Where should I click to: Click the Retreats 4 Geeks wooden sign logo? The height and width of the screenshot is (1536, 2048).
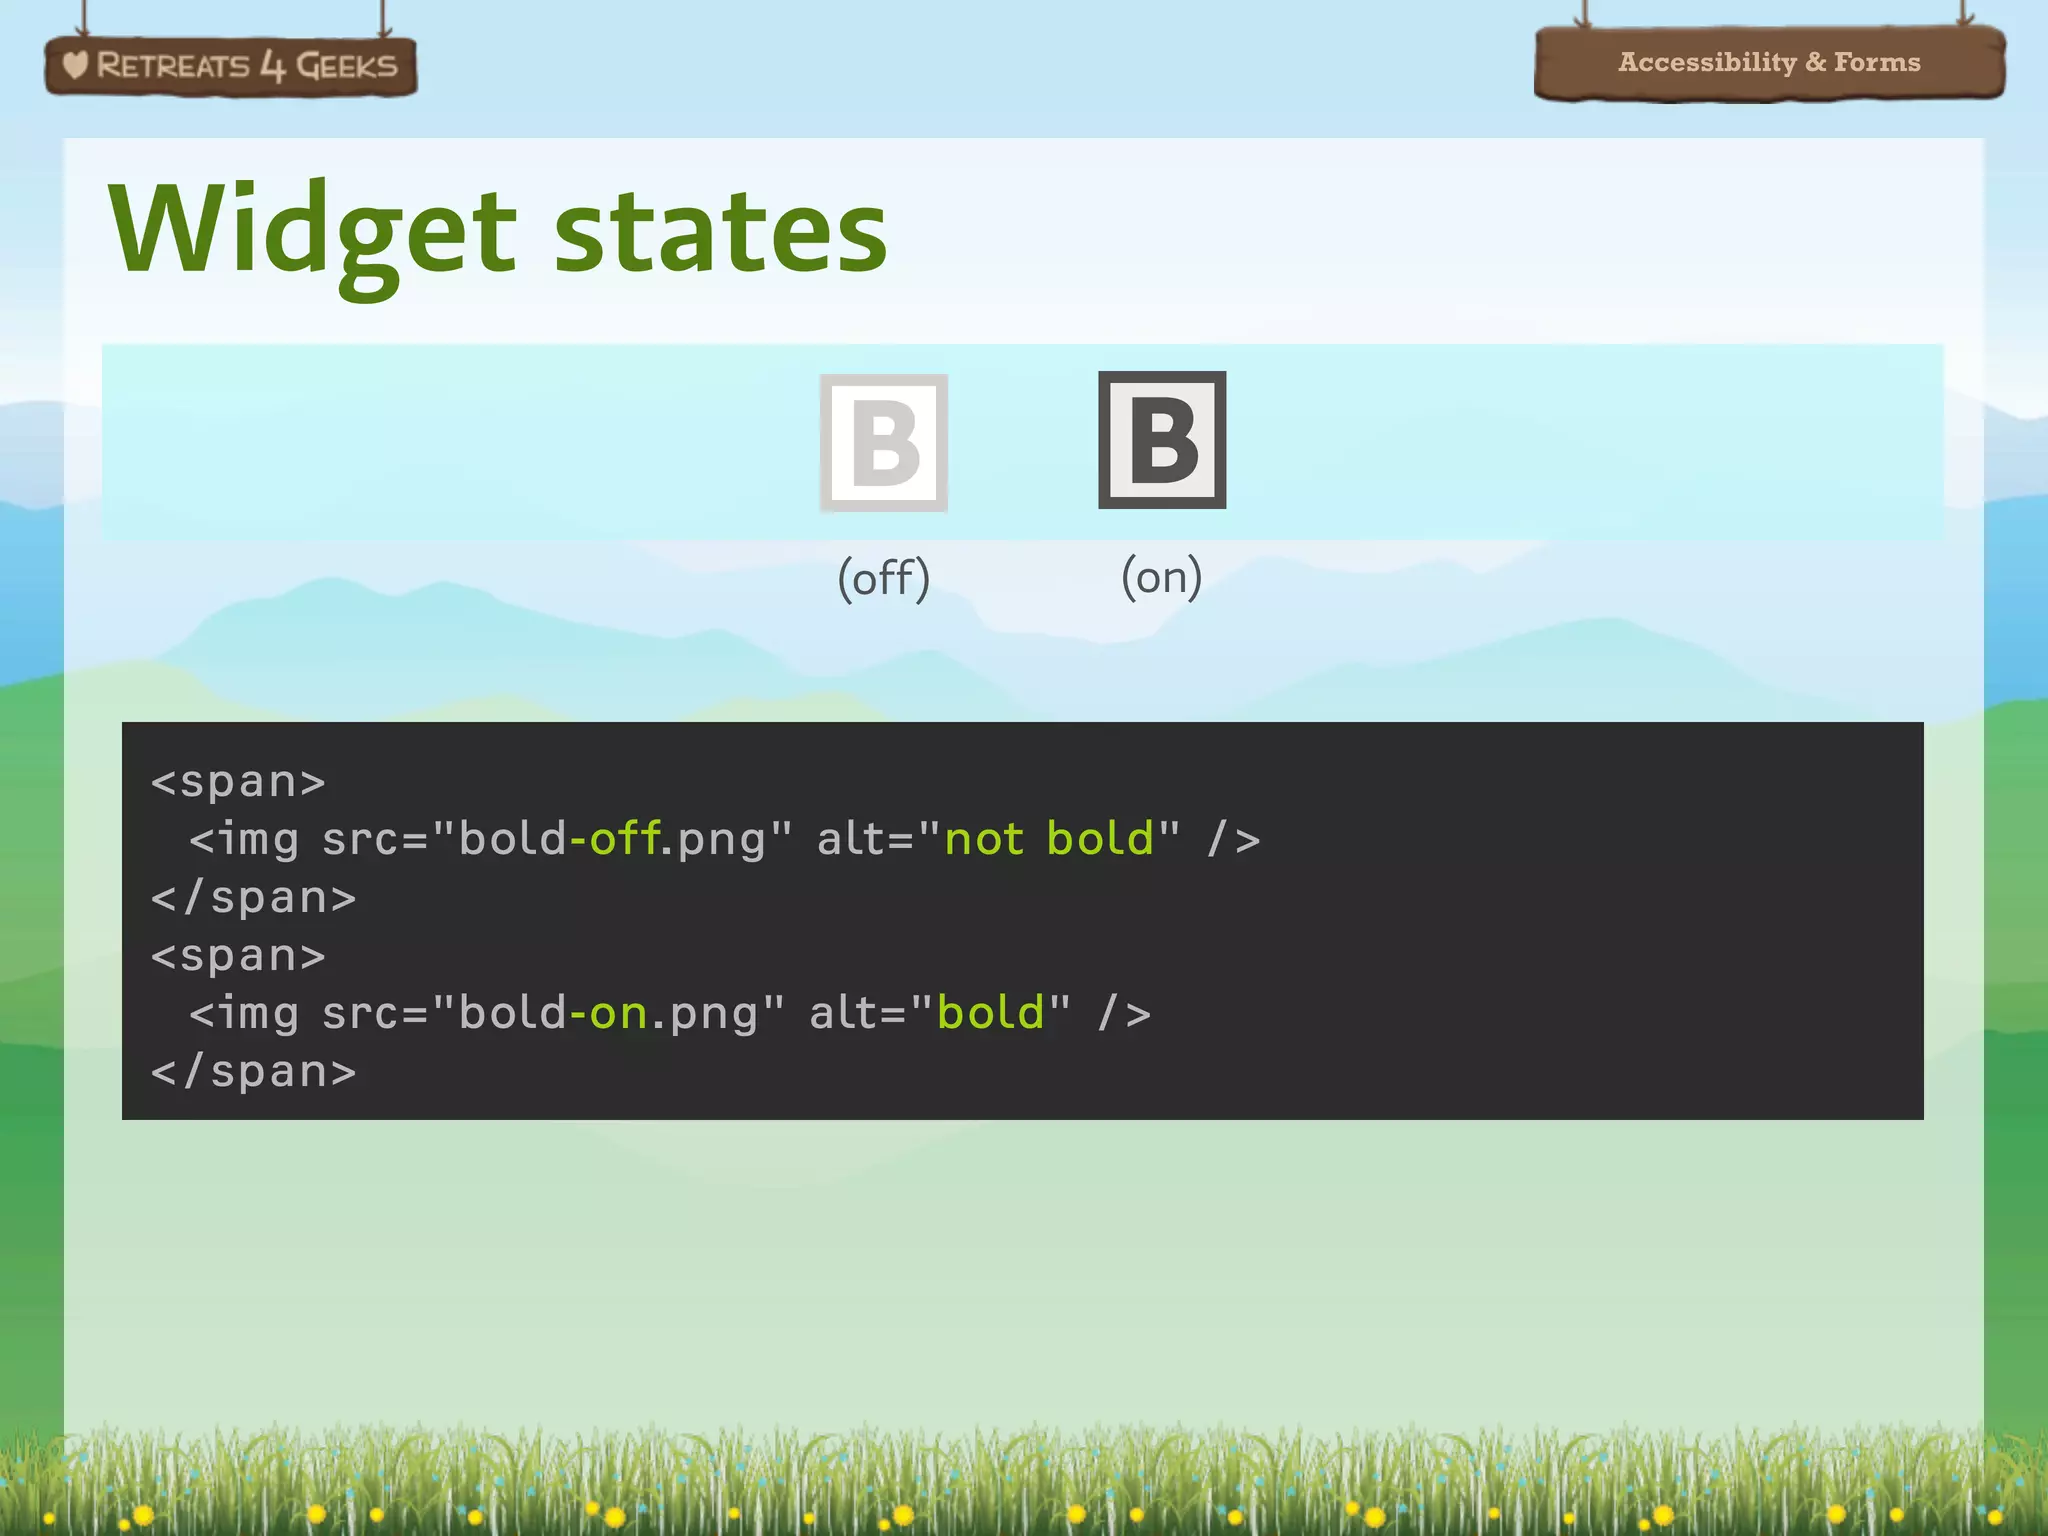231,66
